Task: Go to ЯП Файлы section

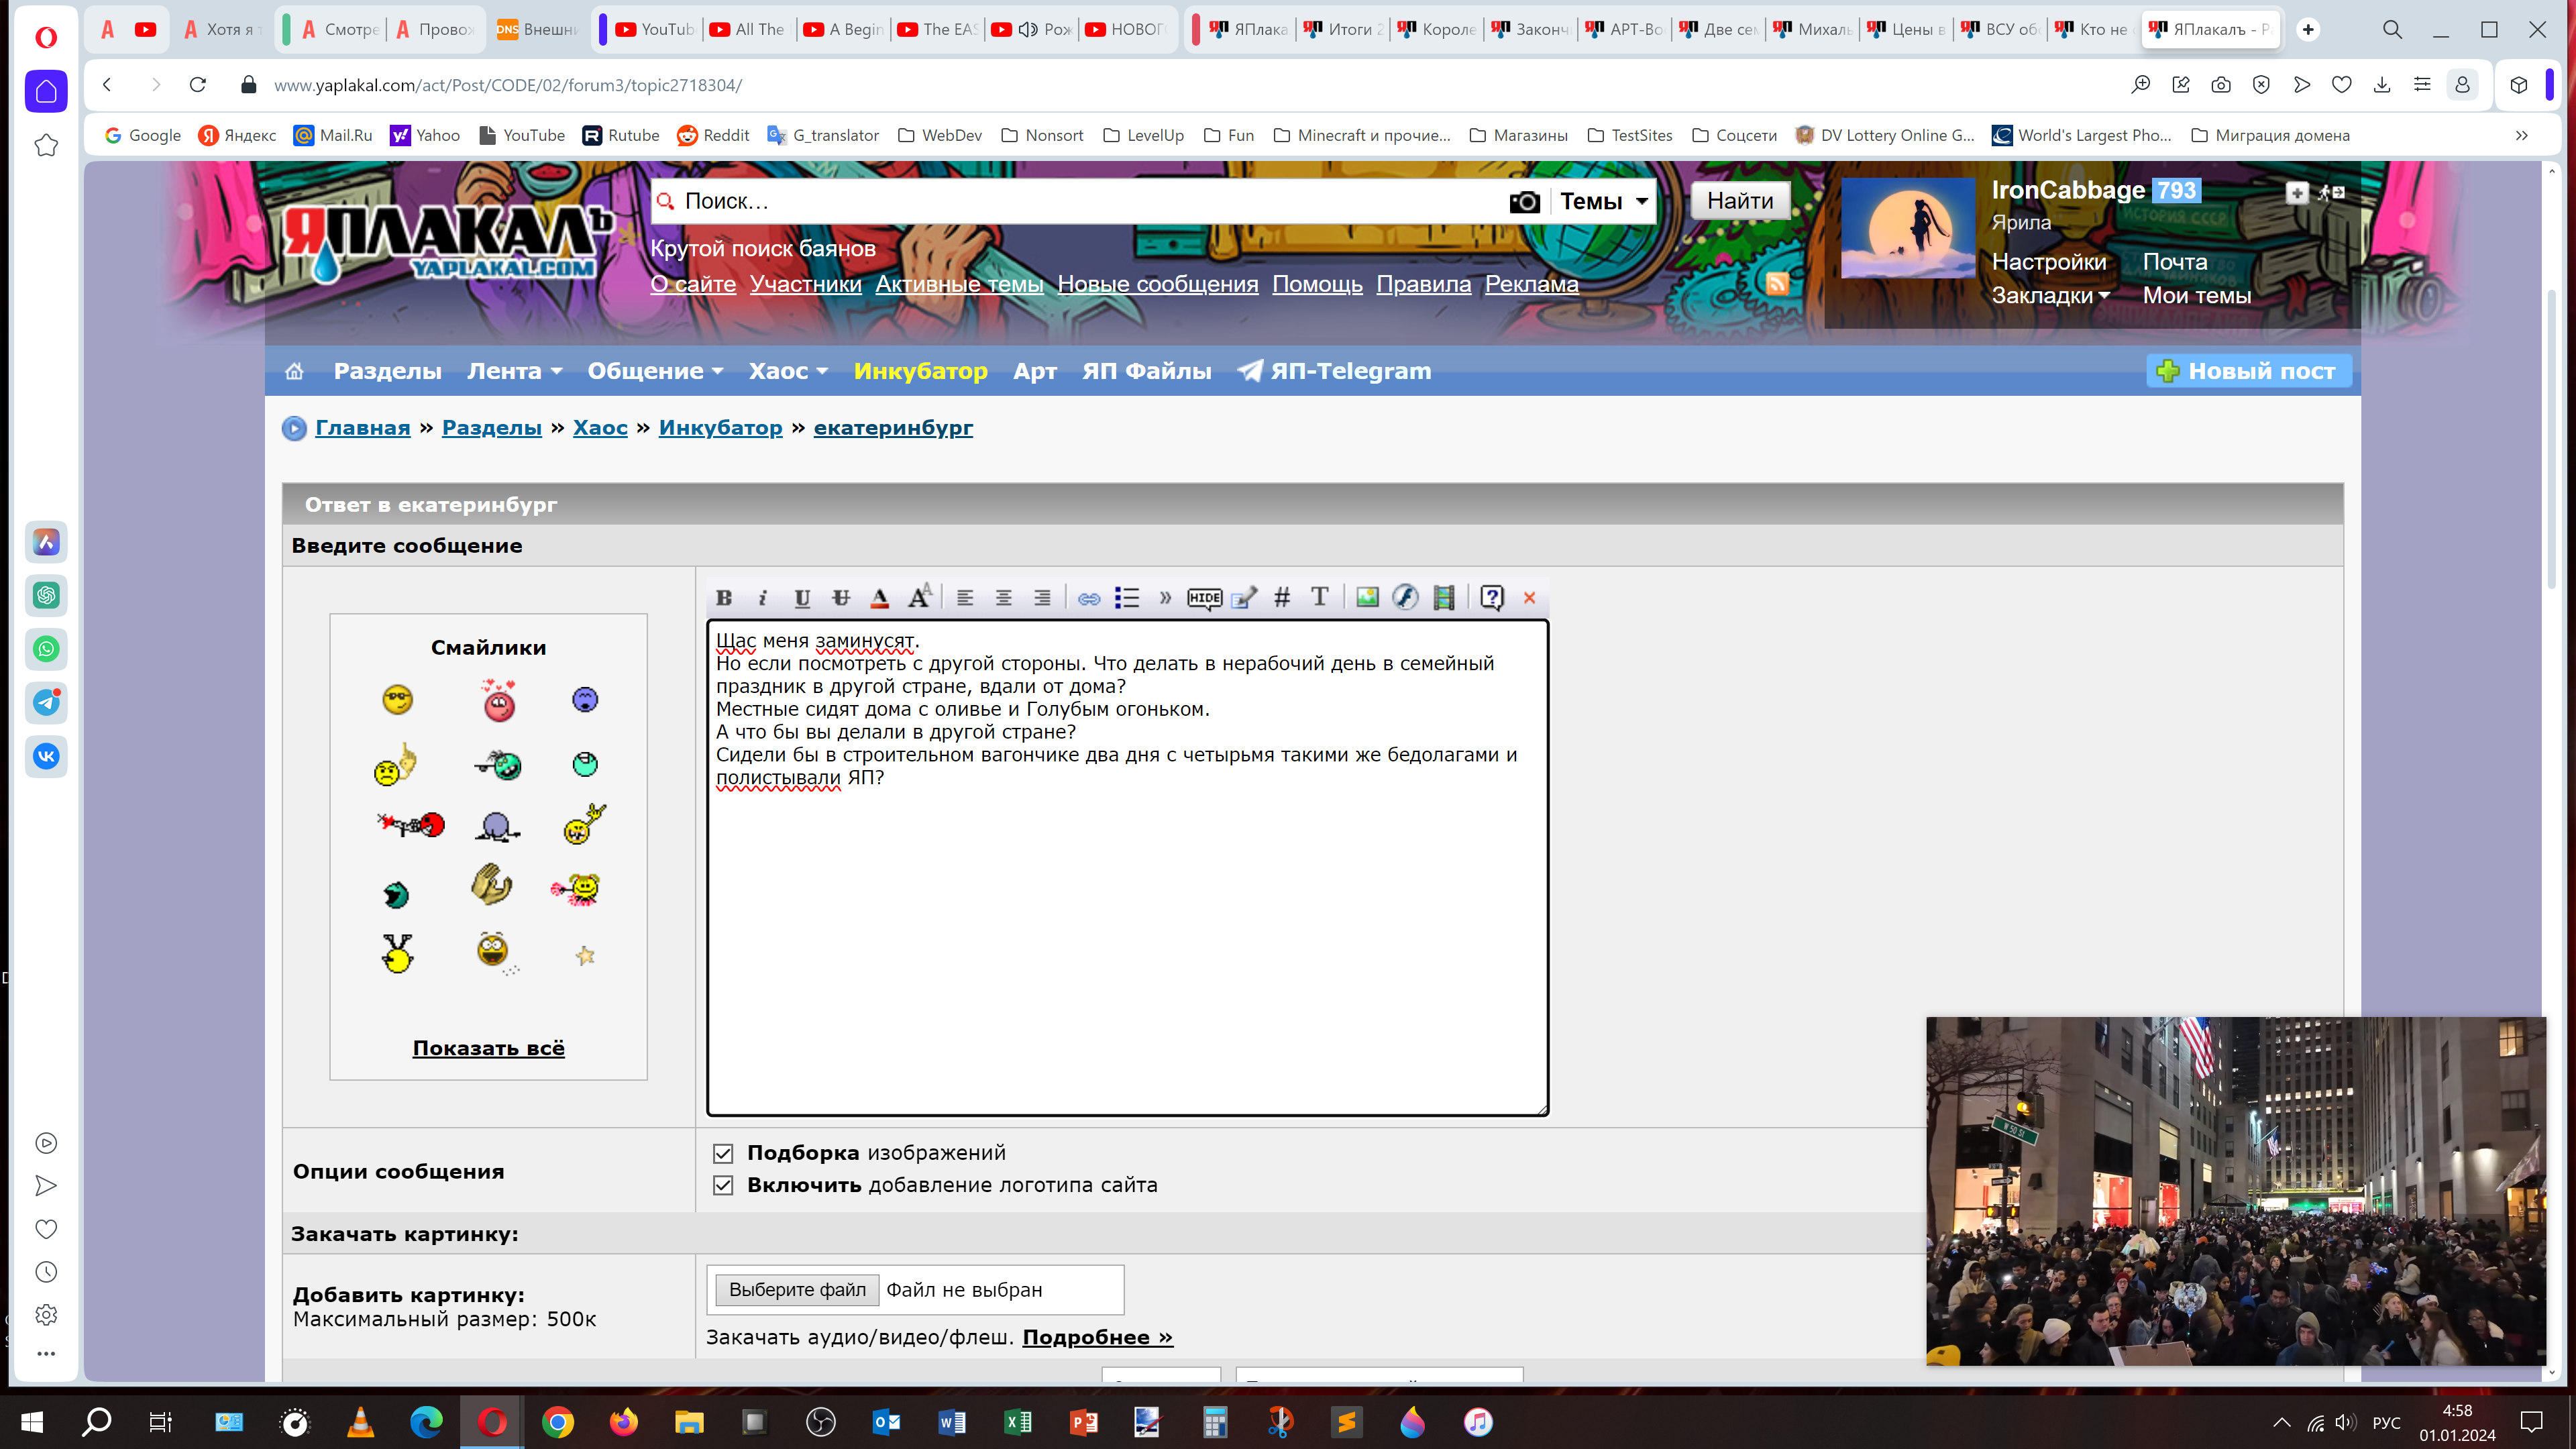Action: (1146, 371)
